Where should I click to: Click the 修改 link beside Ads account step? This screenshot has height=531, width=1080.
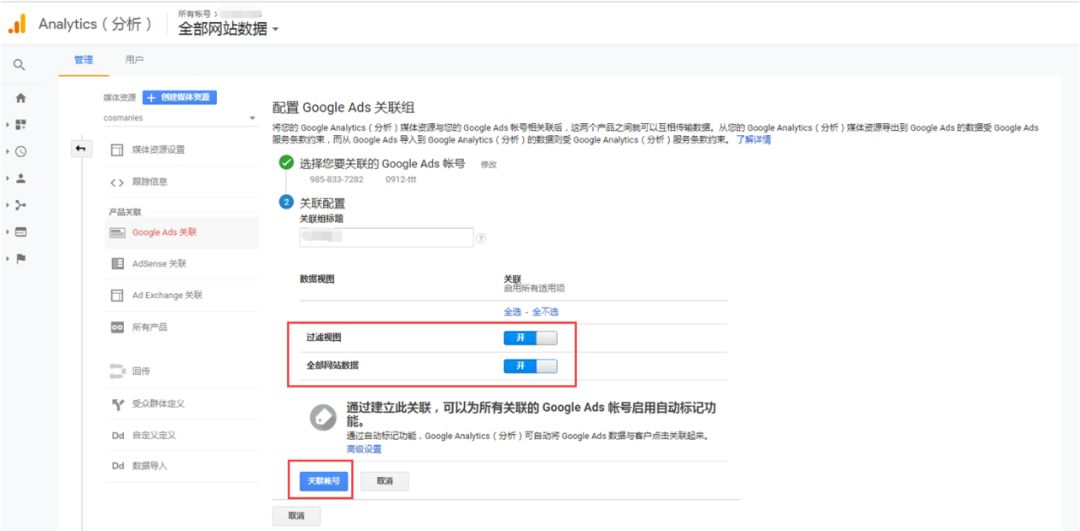coord(488,164)
